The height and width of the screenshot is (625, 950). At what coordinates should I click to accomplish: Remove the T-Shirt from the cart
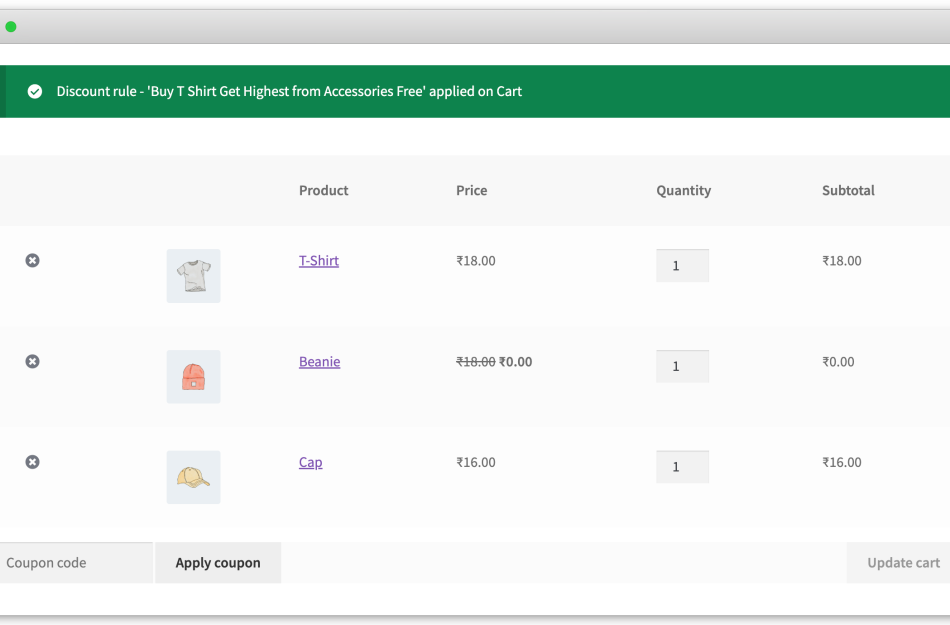point(32,261)
